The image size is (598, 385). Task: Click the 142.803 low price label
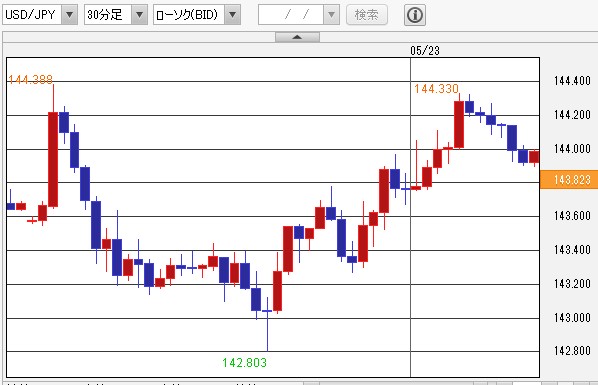pyautogui.click(x=244, y=362)
